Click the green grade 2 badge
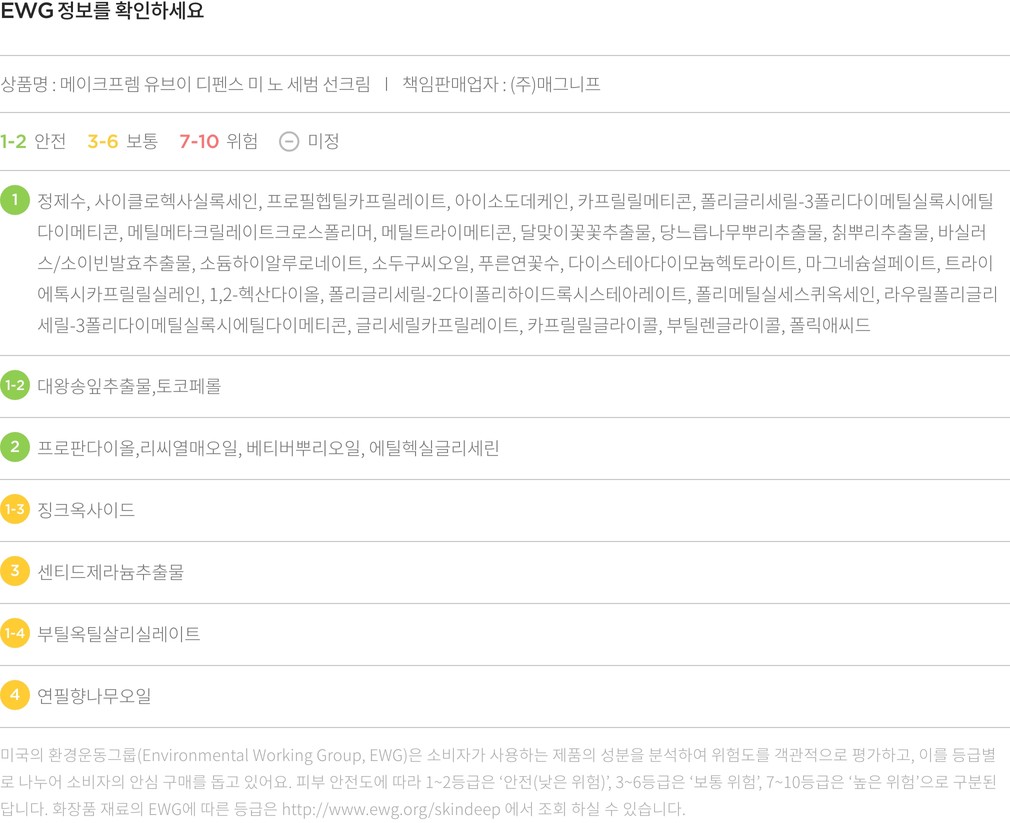Screen dimensions: 1010x823 point(15,447)
